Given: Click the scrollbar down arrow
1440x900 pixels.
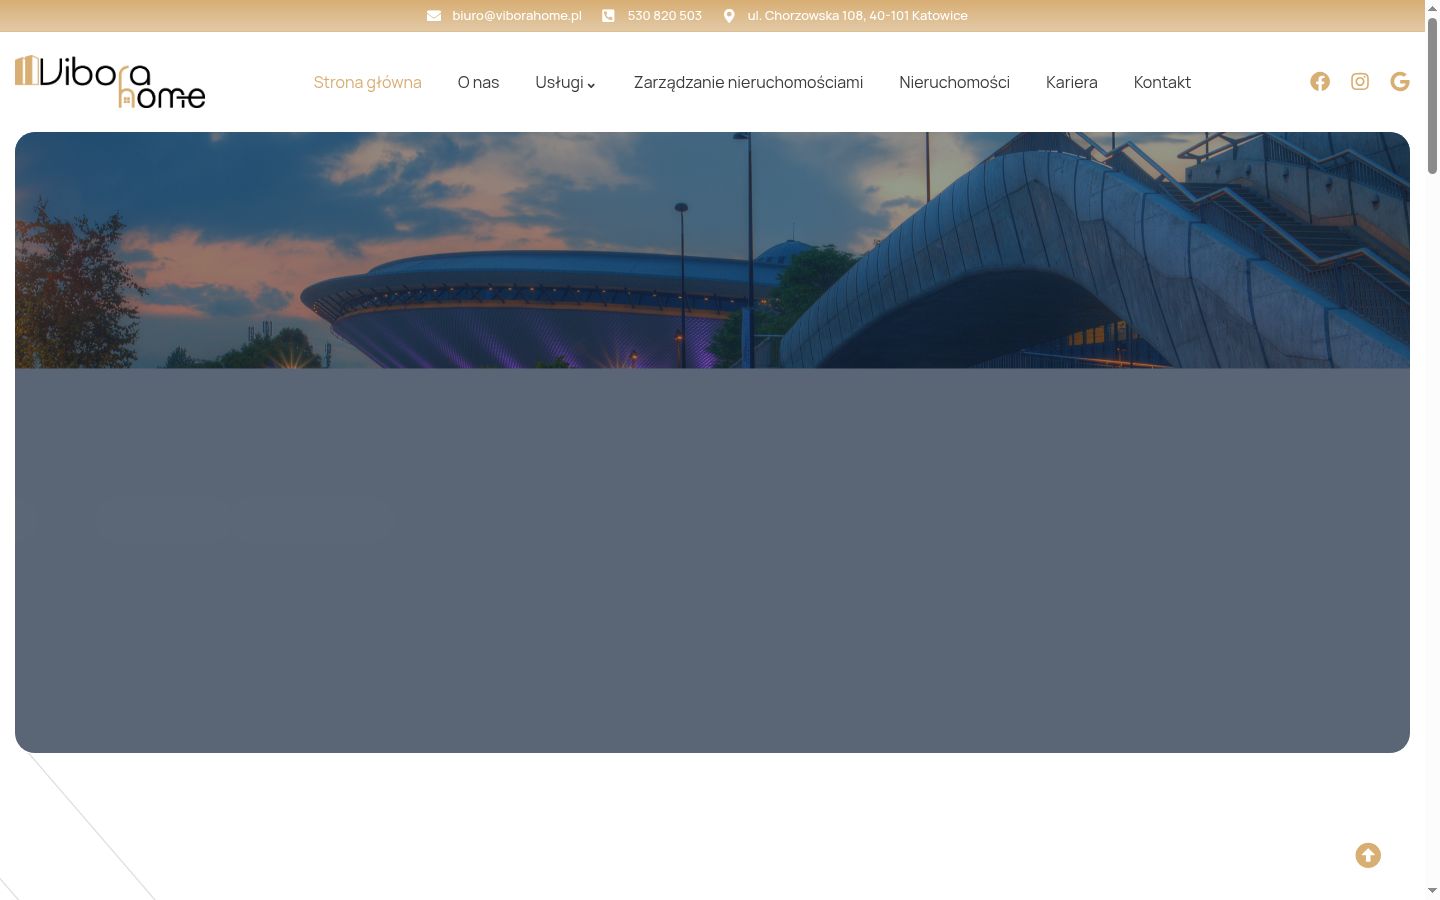Looking at the screenshot, I should pyautogui.click(x=1432, y=891).
